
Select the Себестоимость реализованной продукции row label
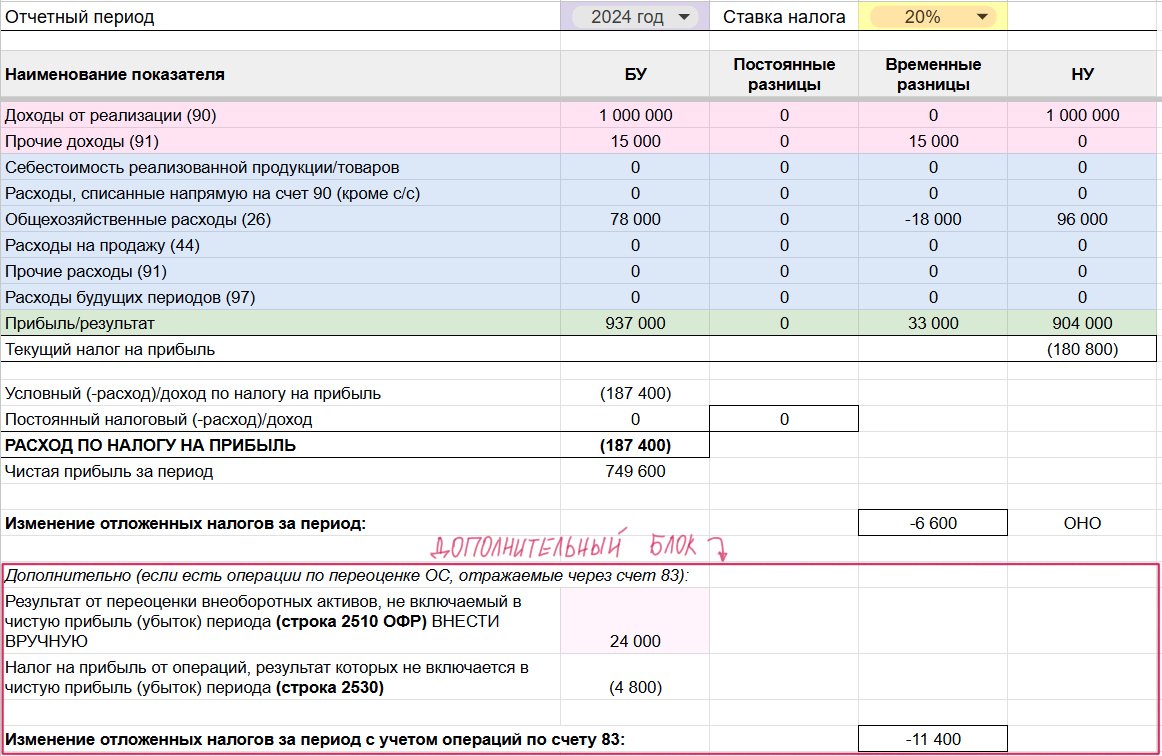click(280, 167)
